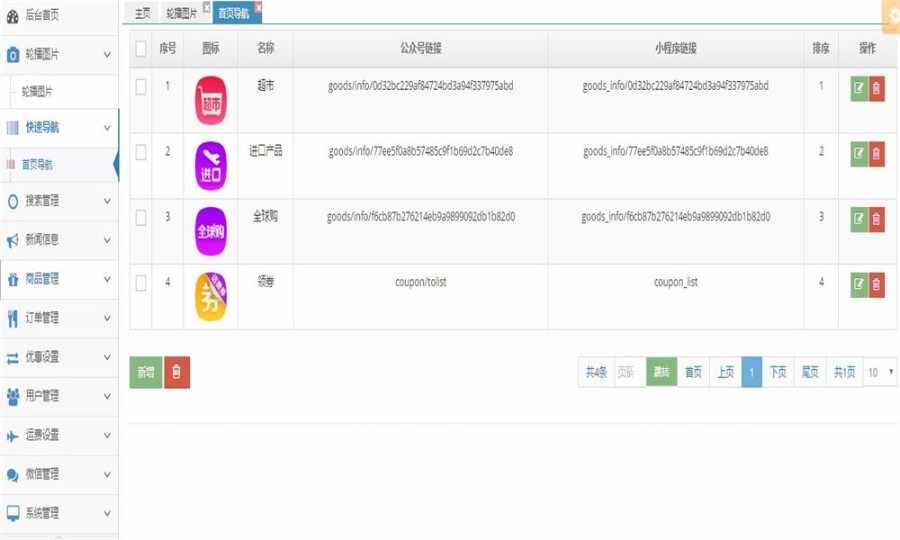900x540 pixels.
Task: Click the 商品管理 gift icon
Action: (x=13, y=279)
